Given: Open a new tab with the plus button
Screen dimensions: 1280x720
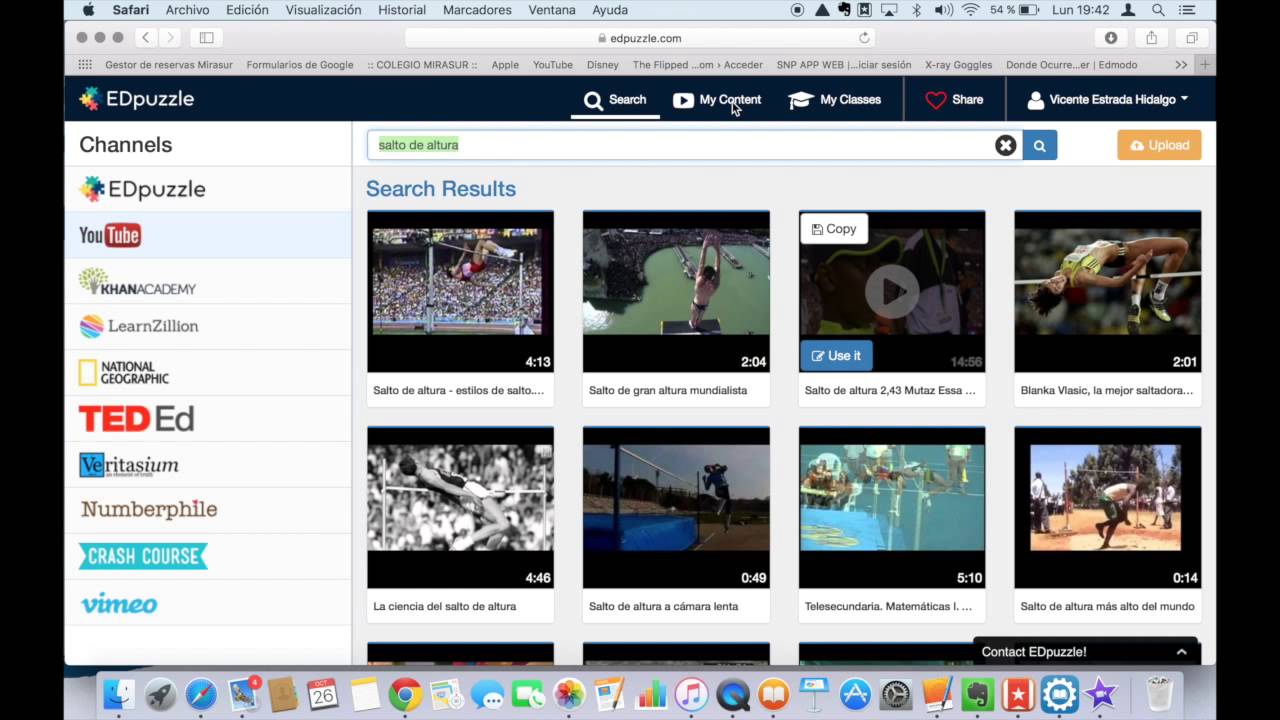Looking at the screenshot, I should pyautogui.click(x=1205, y=65).
